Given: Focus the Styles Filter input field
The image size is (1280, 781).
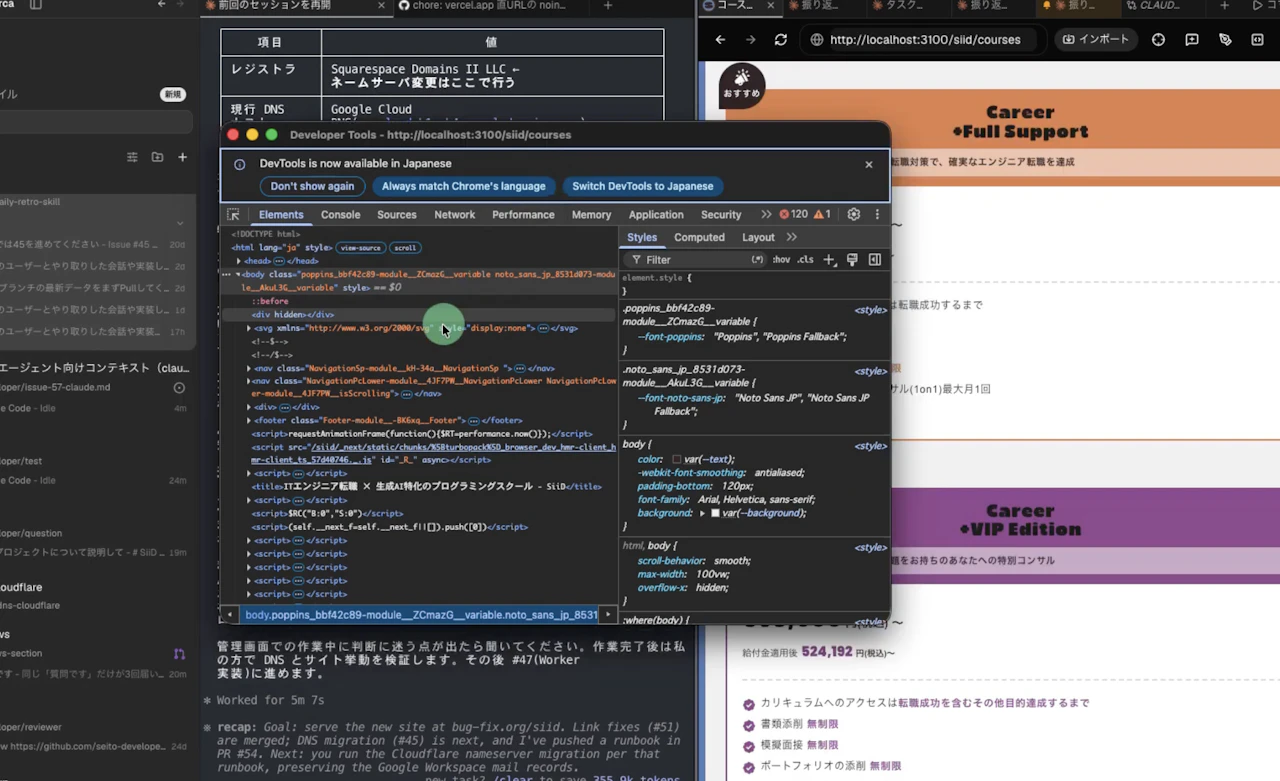Looking at the screenshot, I should (x=695, y=260).
